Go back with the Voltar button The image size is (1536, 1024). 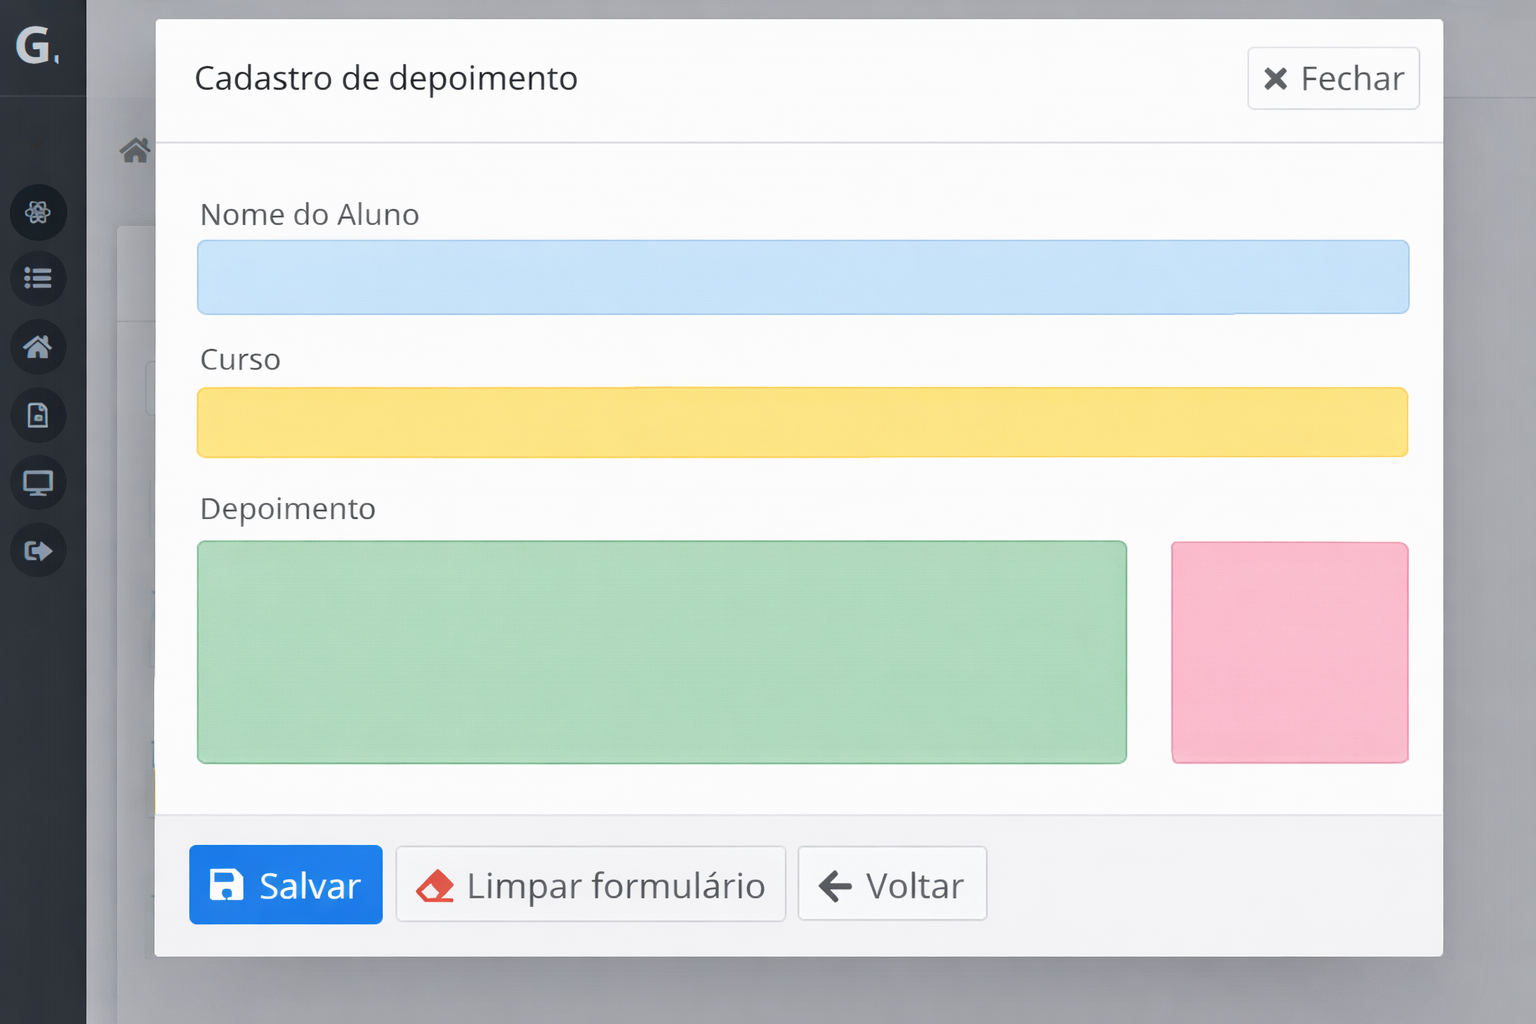pos(892,885)
